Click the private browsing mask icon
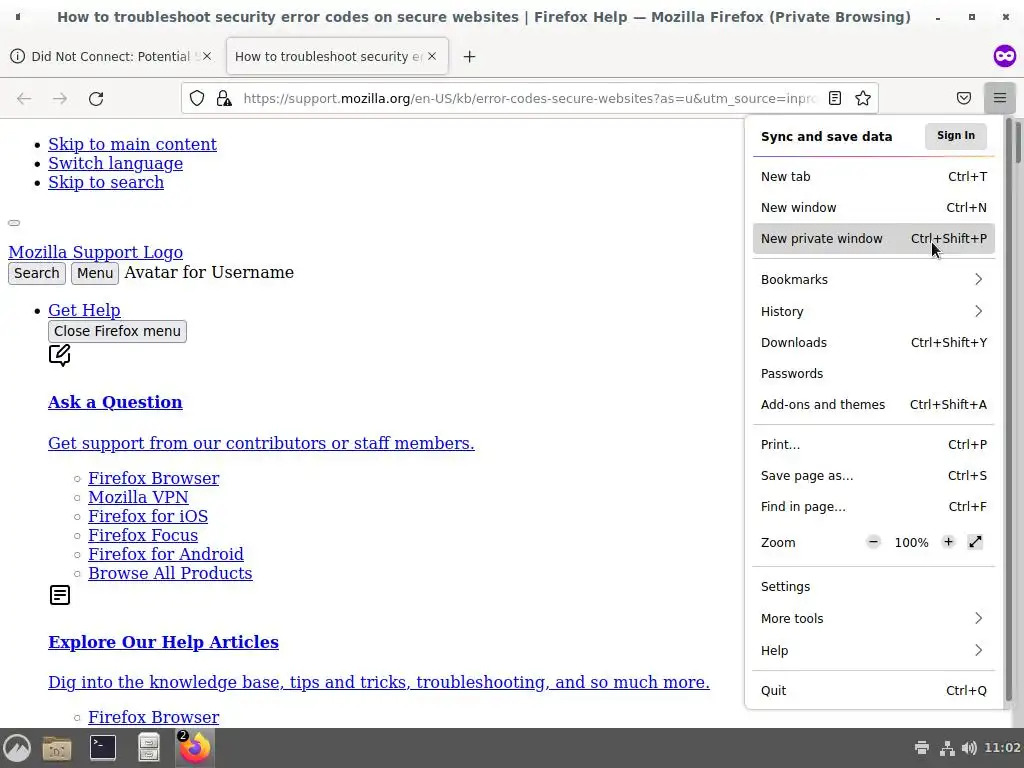The height and width of the screenshot is (768, 1024). pos(1005,56)
